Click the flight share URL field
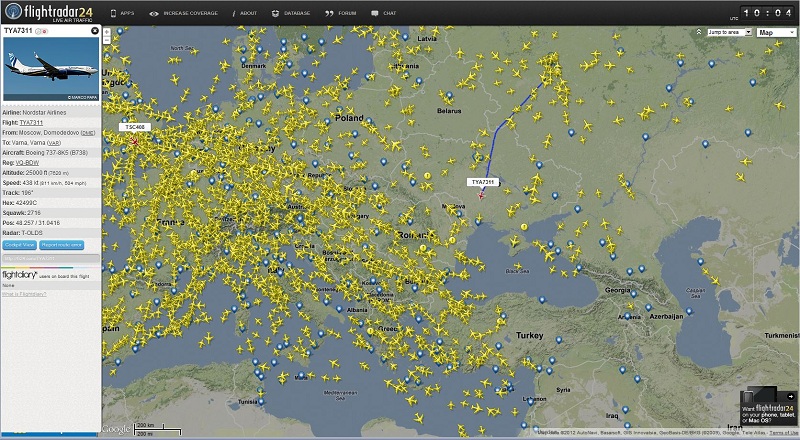800x440 pixels. tap(50, 258)
